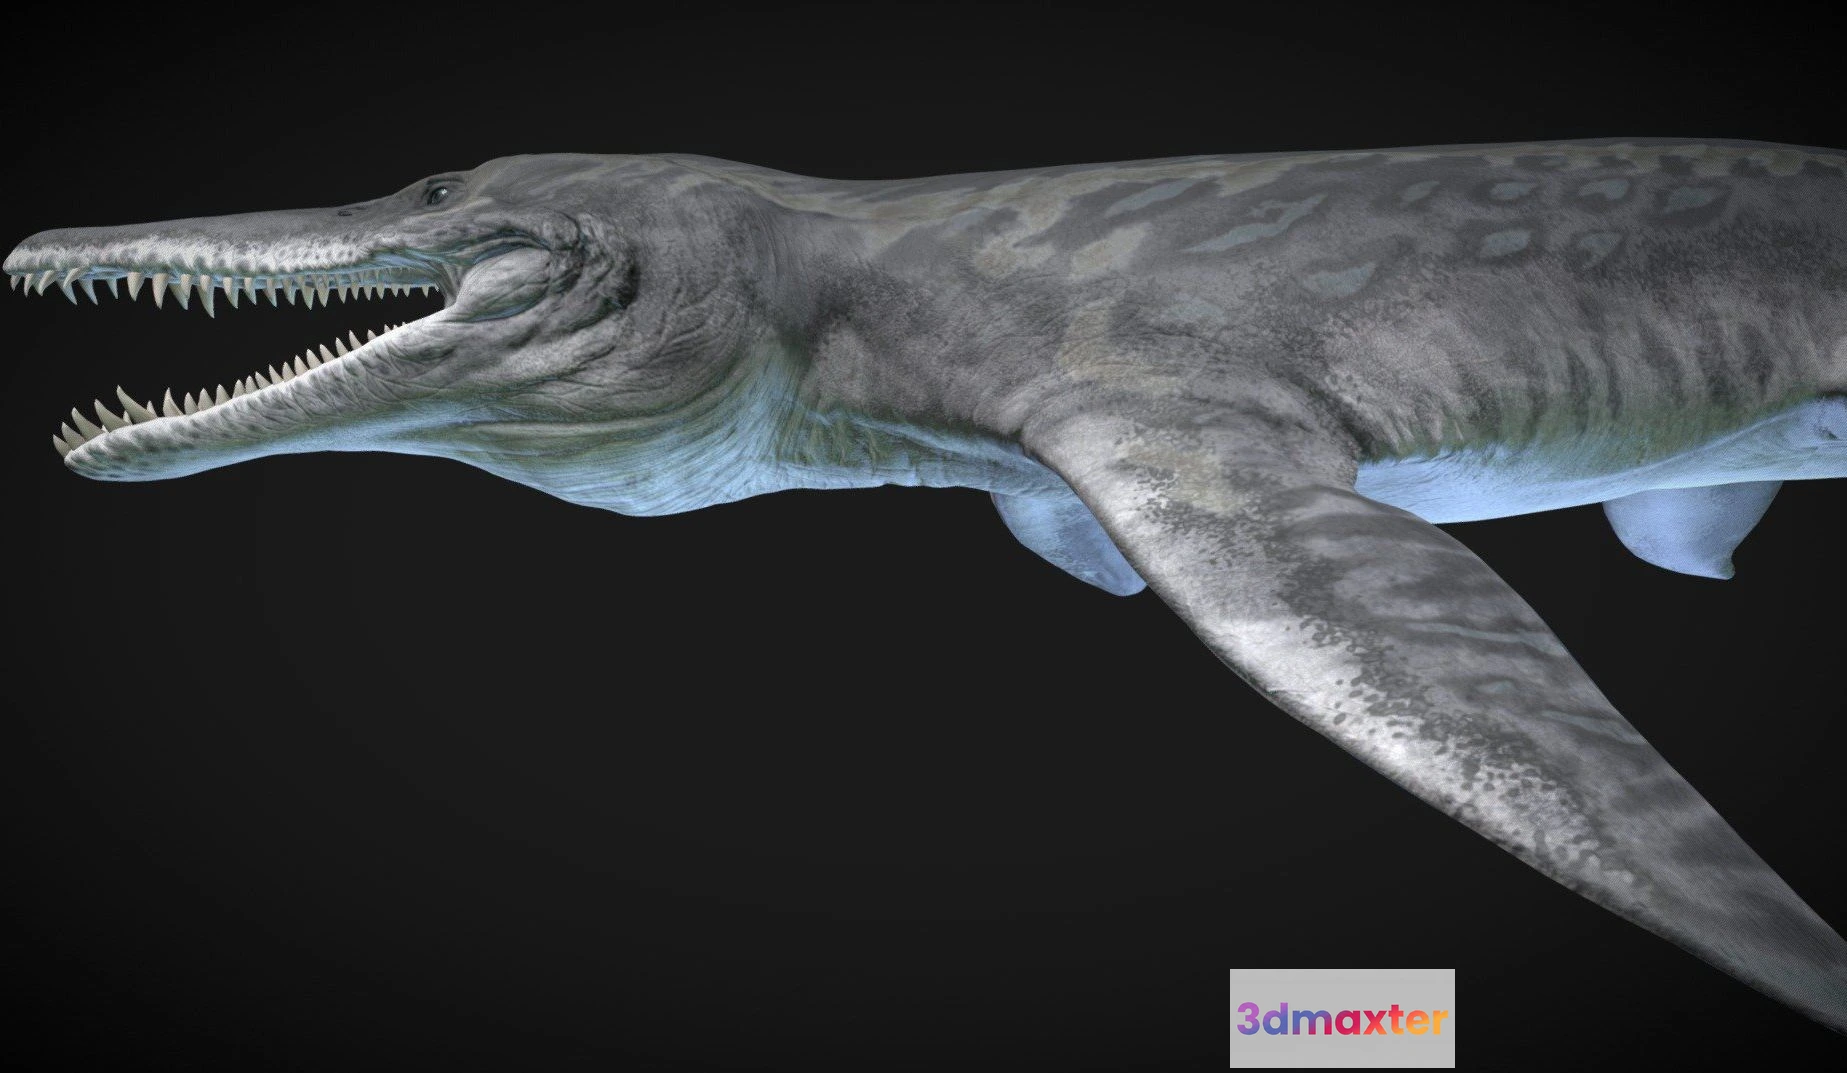Click the purple "3d" letters in logo

pos(1263,1019)
